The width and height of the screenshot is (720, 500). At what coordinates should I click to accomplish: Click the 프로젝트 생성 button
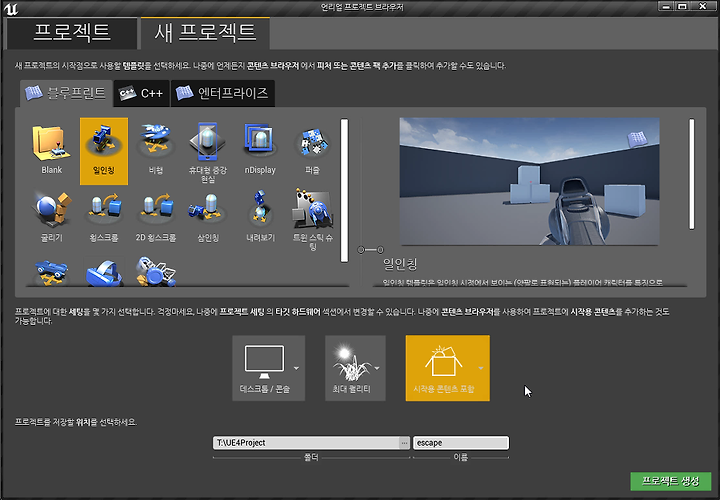(670, 481)
